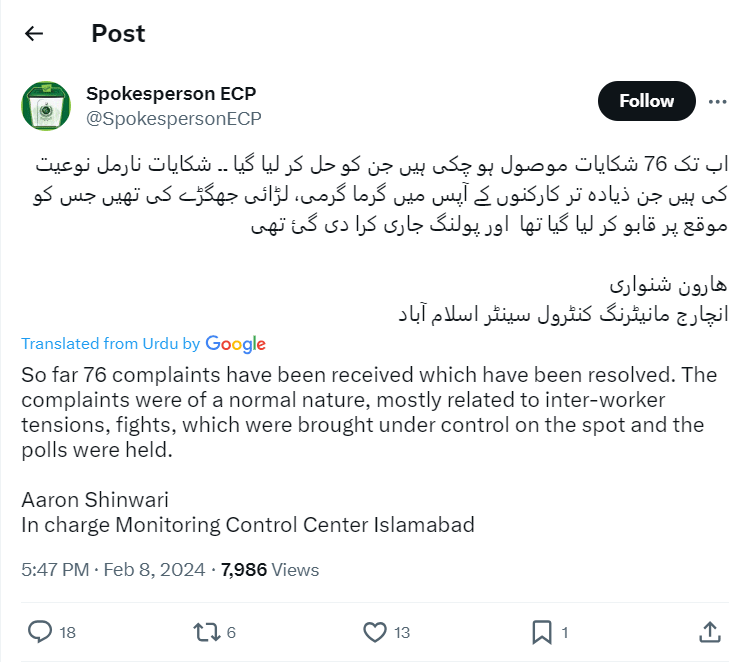Click the 7,986 Views count
This screenshot has width=746, height=662.
point(269,570)
